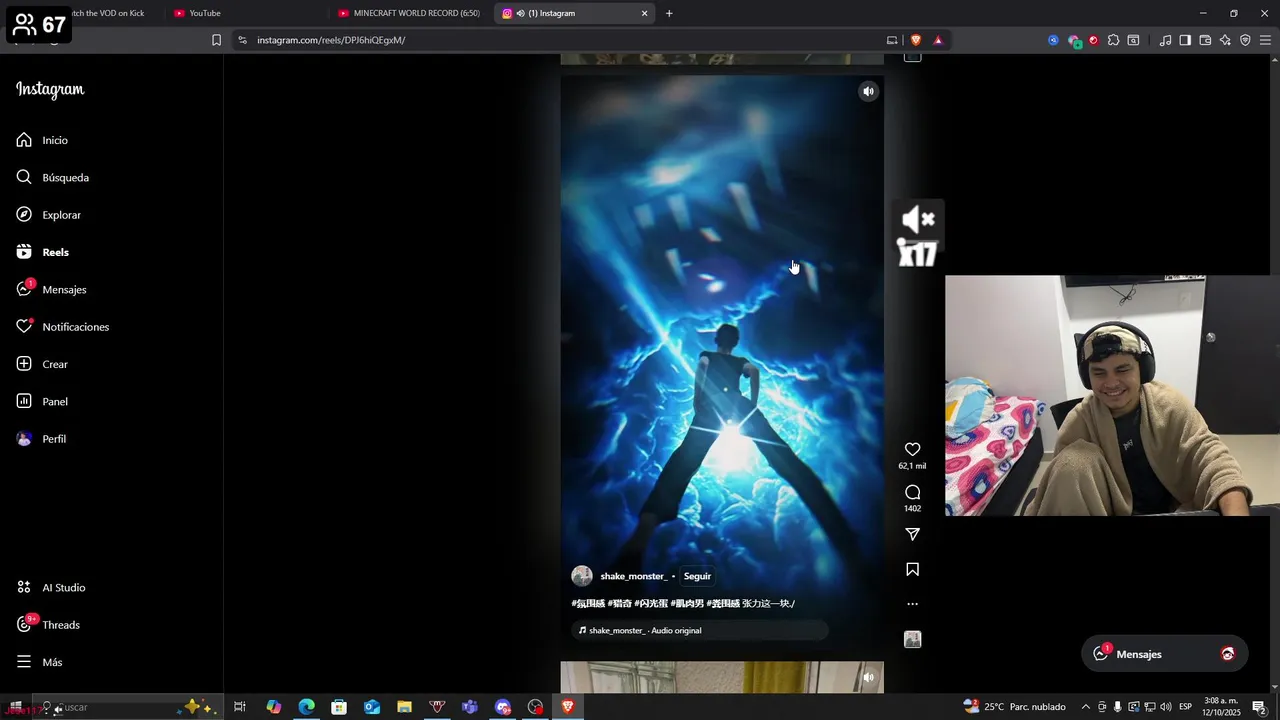
Task: Switch the ESP input language indicator
Action: point(1185,707)
